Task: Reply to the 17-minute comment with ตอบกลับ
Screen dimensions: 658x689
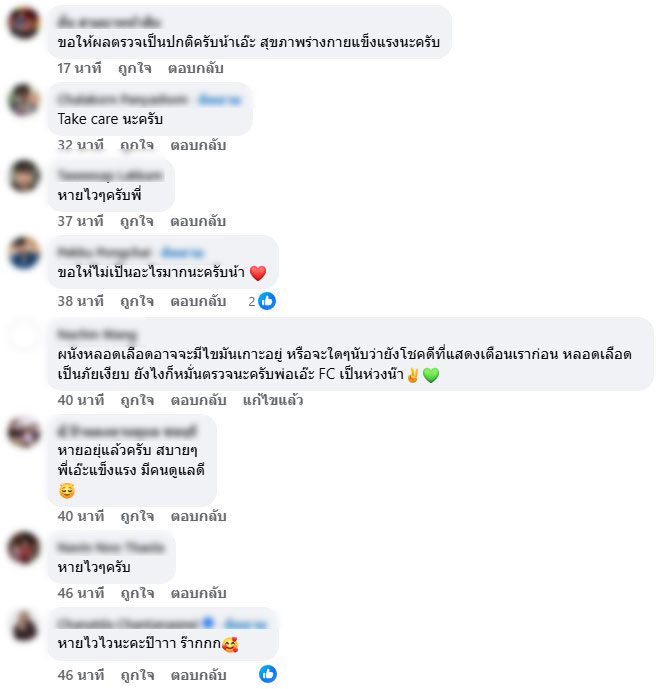Action: click(196, 68)
